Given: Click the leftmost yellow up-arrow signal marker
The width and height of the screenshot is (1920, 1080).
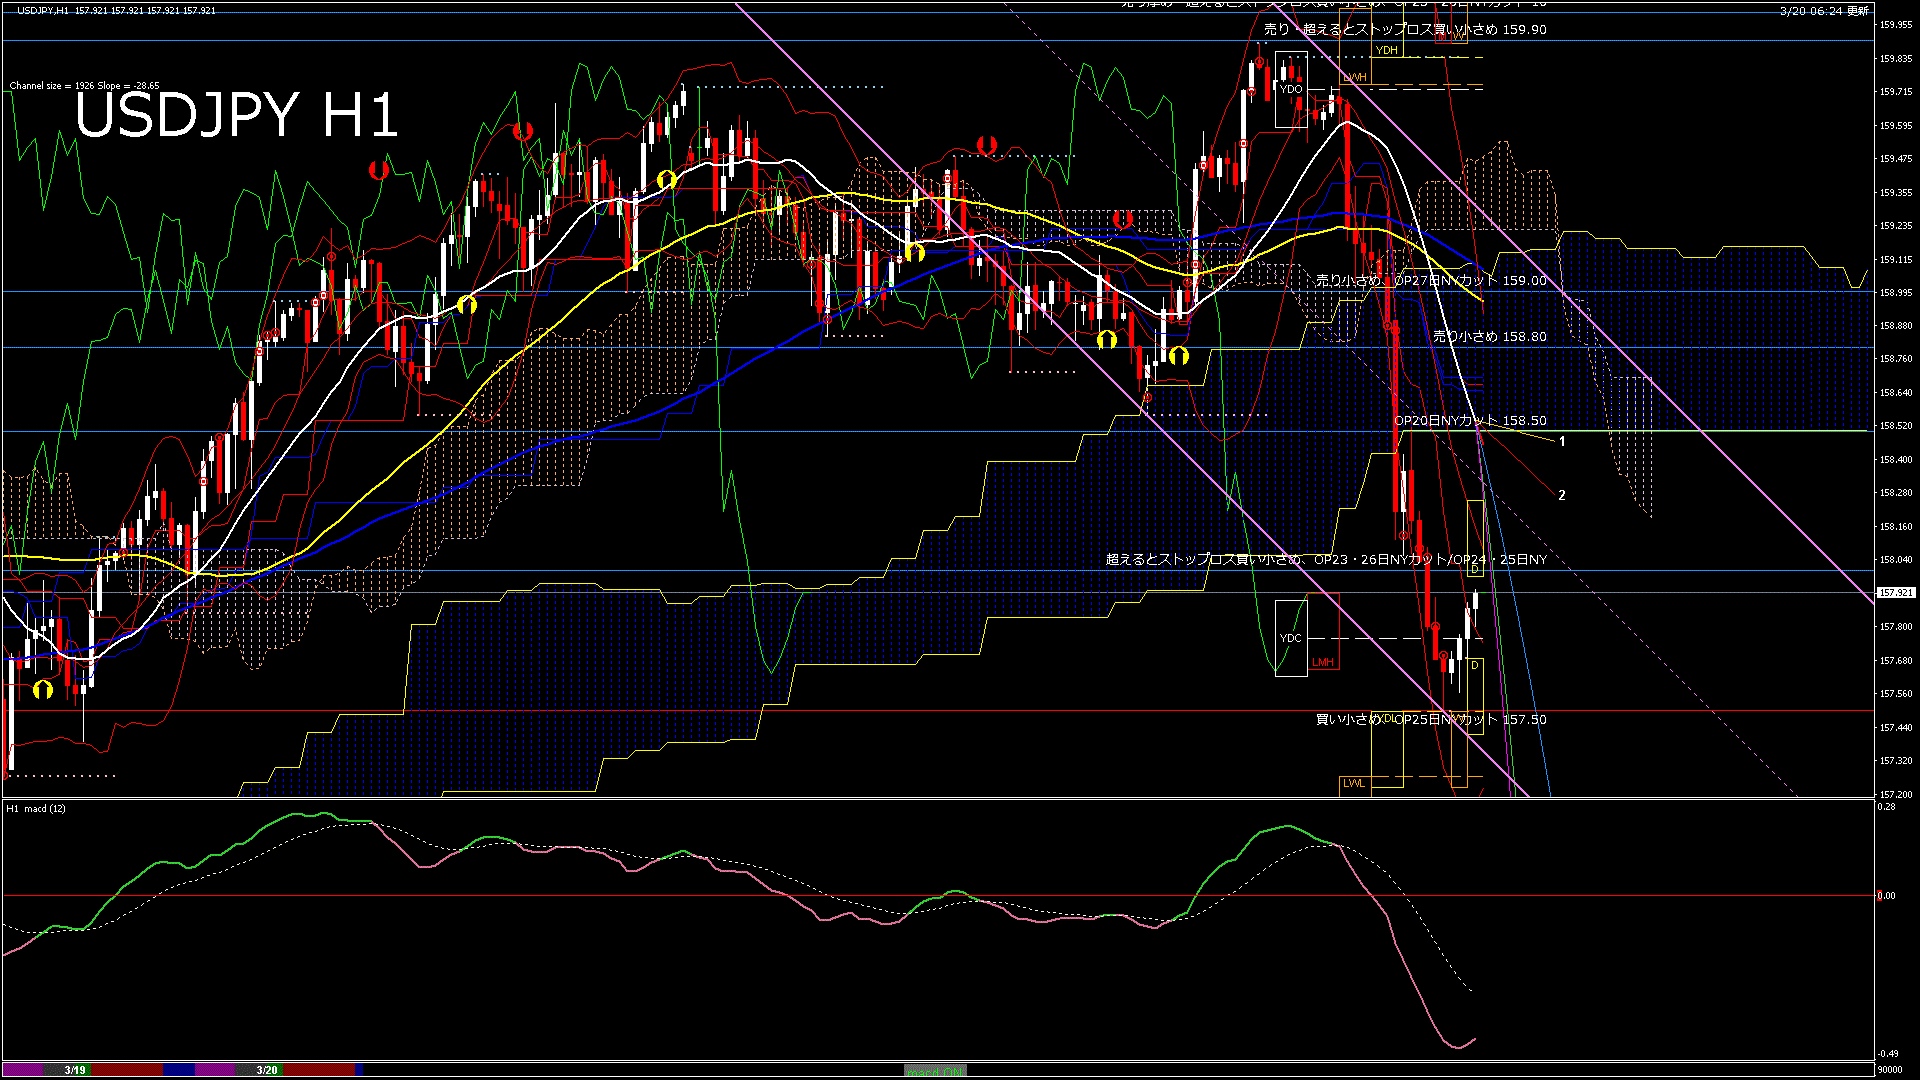Looking at the screenshot, I should click(x=42, y=690).
